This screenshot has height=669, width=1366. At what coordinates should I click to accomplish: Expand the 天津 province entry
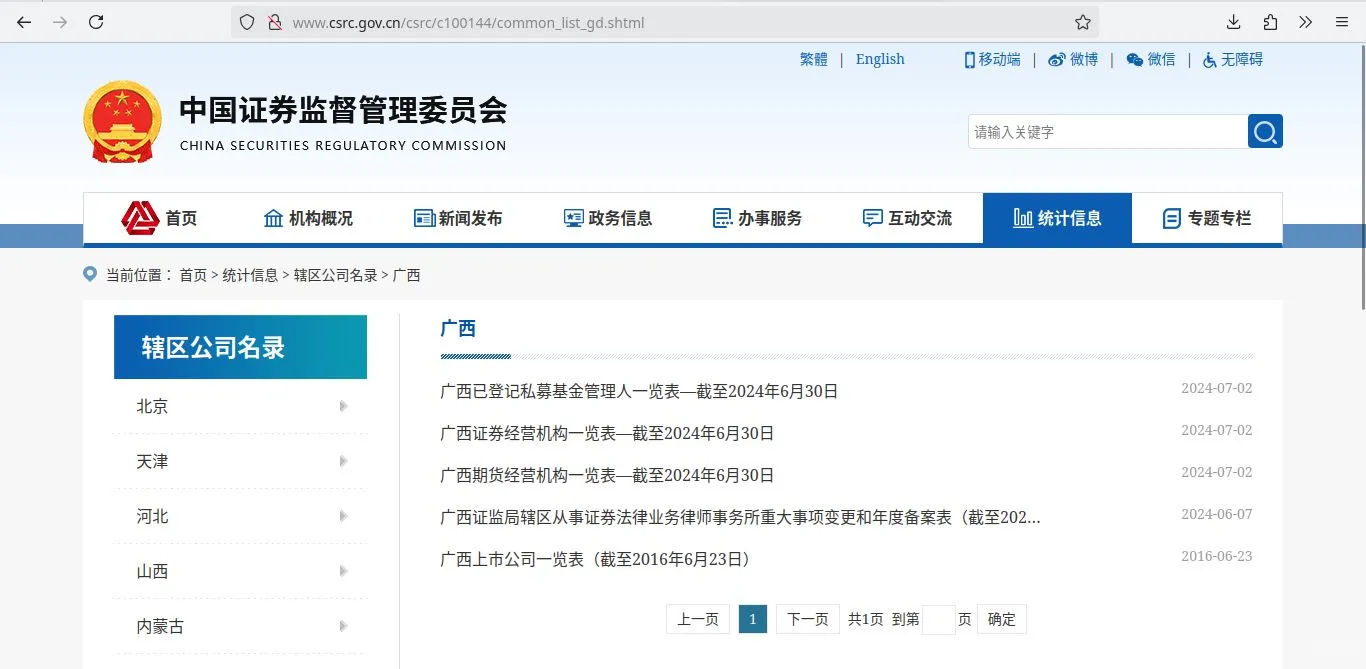[x=240, y=461]
